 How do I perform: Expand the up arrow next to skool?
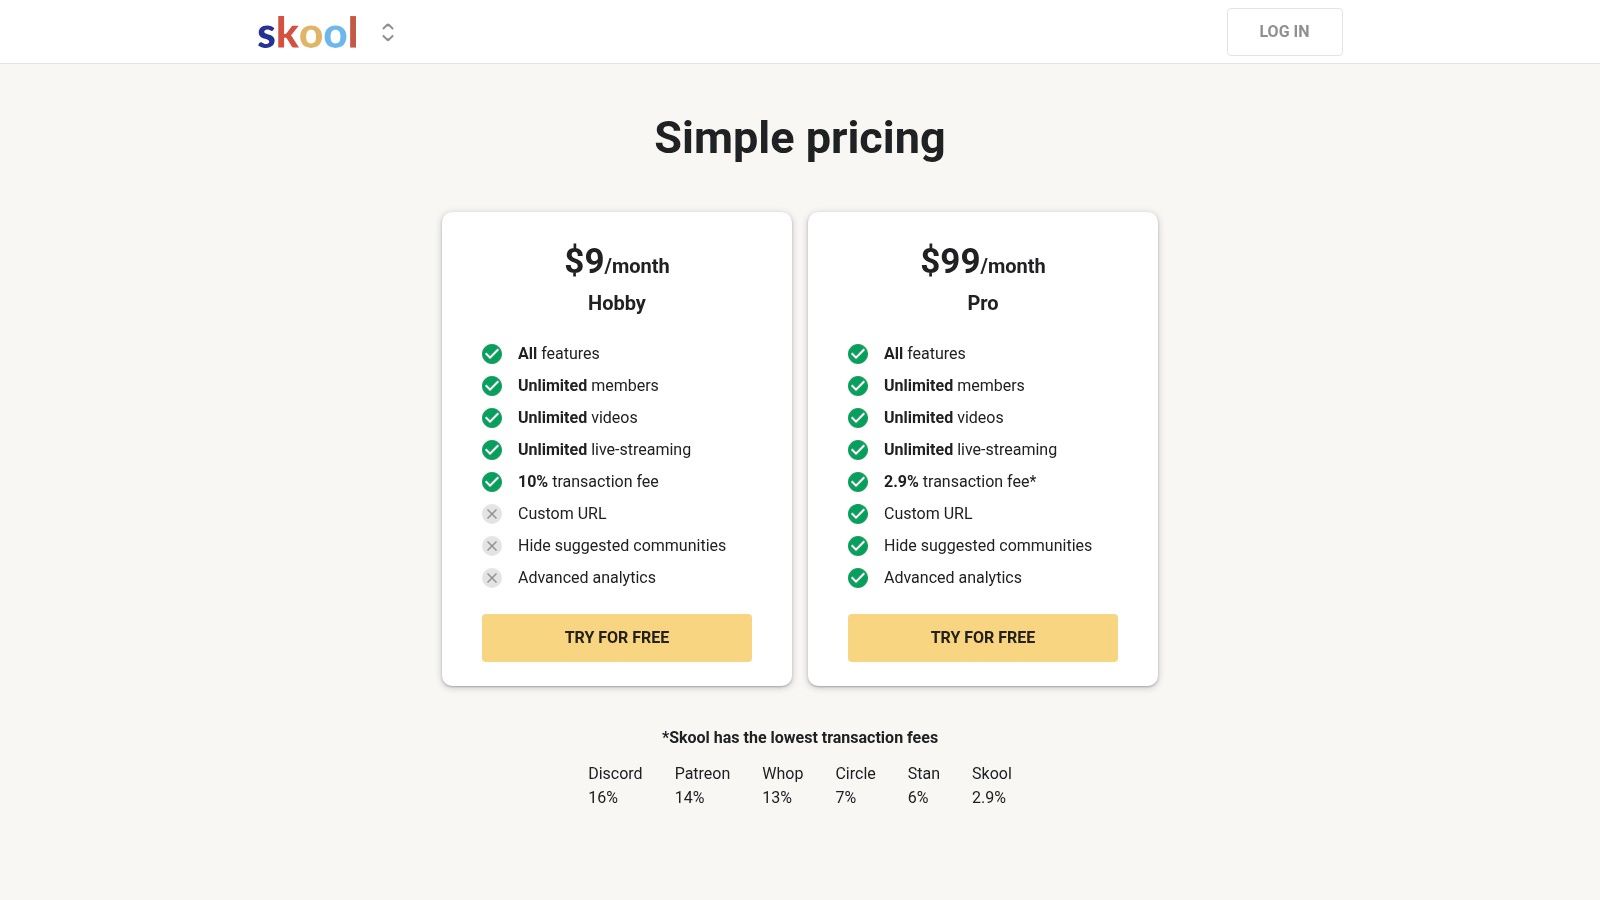(x=386, y=27)
